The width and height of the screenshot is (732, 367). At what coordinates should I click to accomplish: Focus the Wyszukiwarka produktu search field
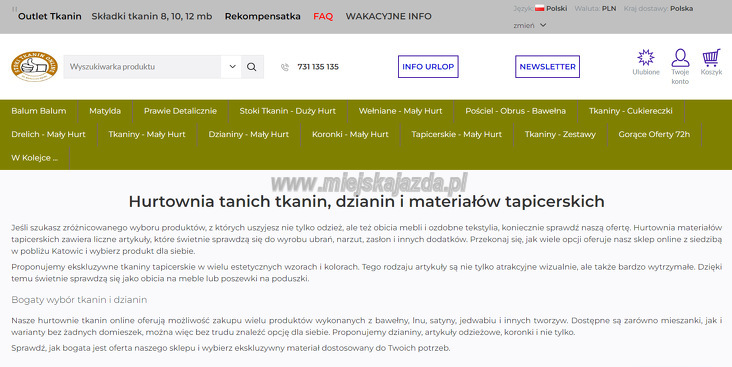coord(142,67)
